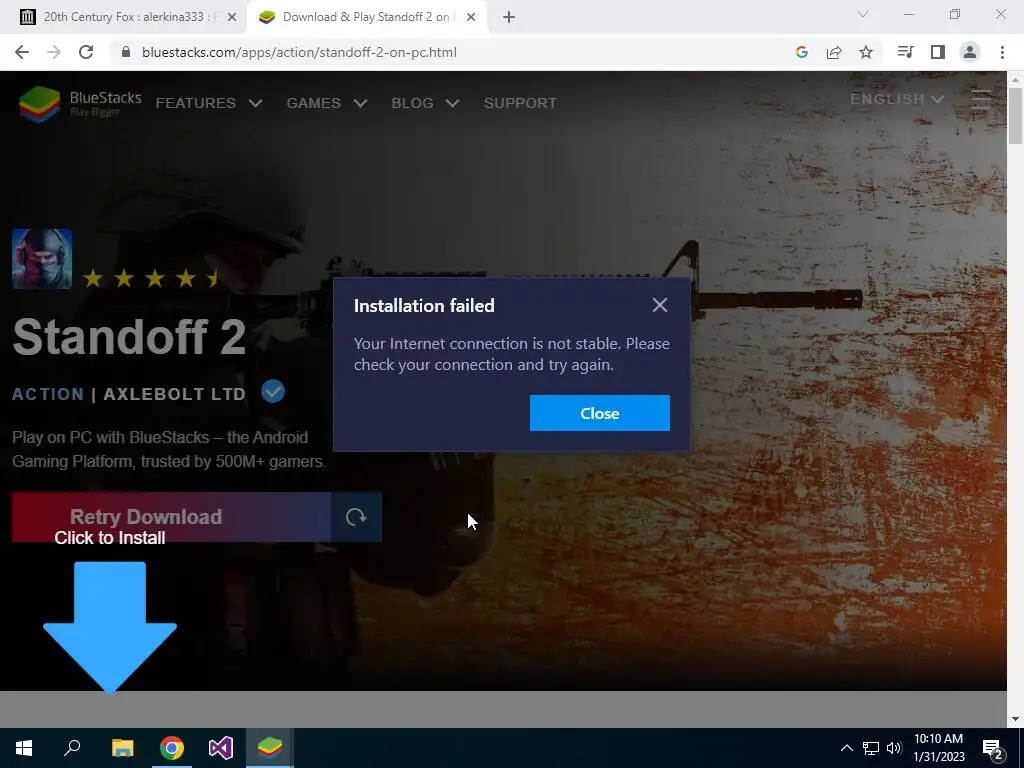Screen dimensions: 1024x768
Task: Open File Explorer from taskbar
Action: 122,748
